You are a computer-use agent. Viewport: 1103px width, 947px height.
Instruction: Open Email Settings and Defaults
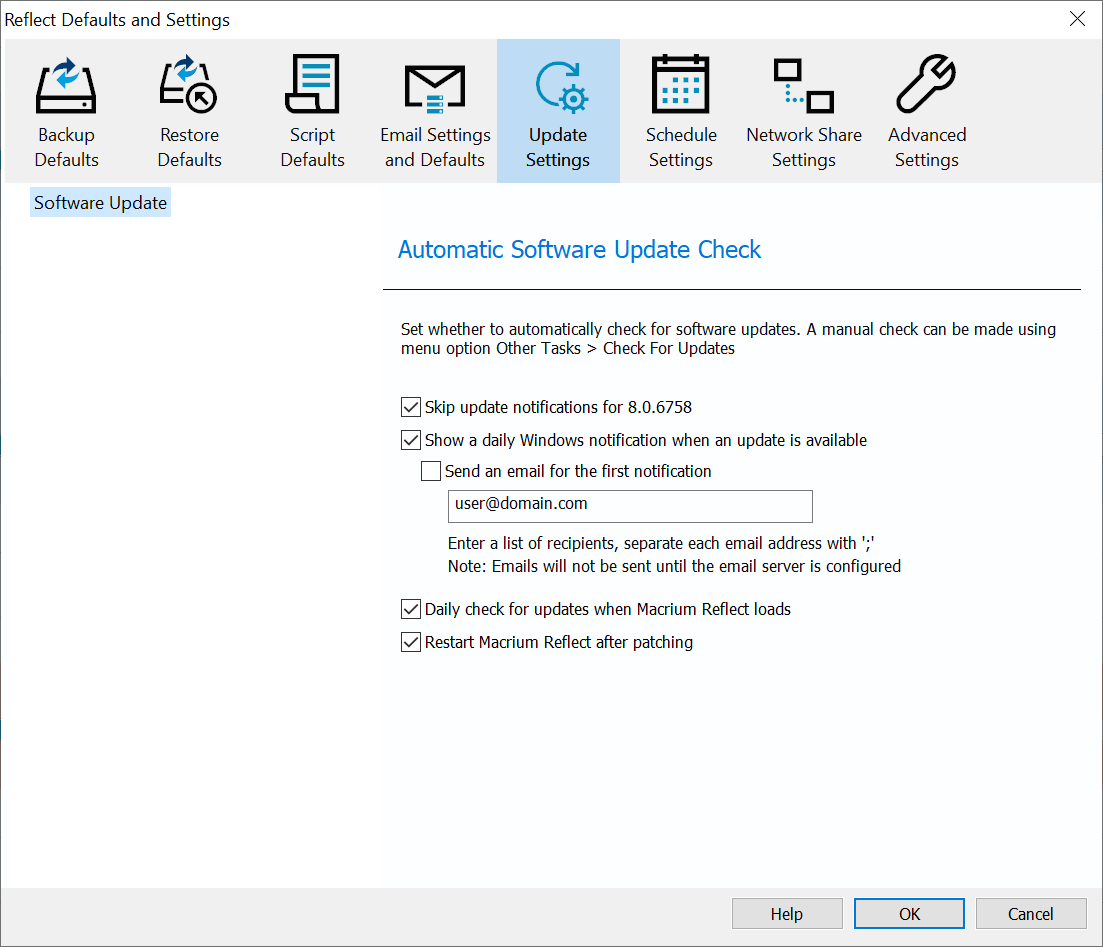(435, 110)
